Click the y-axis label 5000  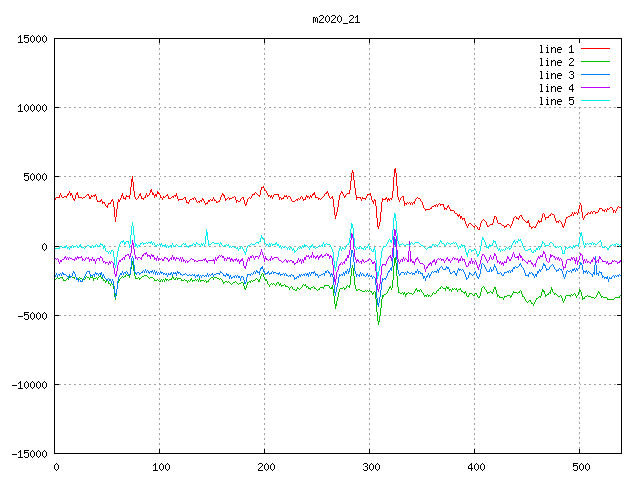[x=35, y=177]
